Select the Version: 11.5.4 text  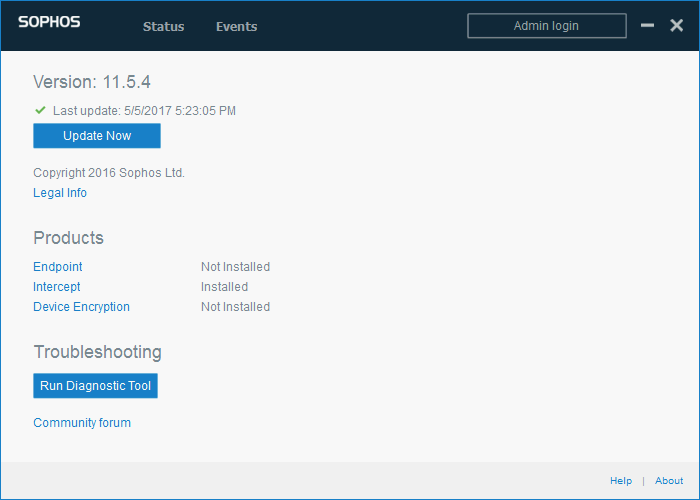click(x=92, y=82)
